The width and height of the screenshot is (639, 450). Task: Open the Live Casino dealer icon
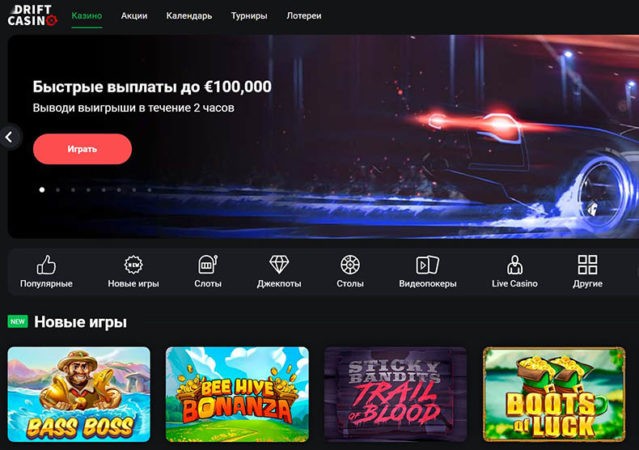[515, 265]
